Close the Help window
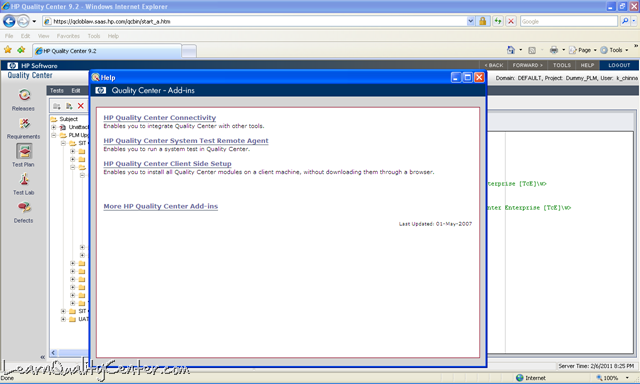This screenshot has width=640, height=384. pyautogui.click(x=479, y=78)
